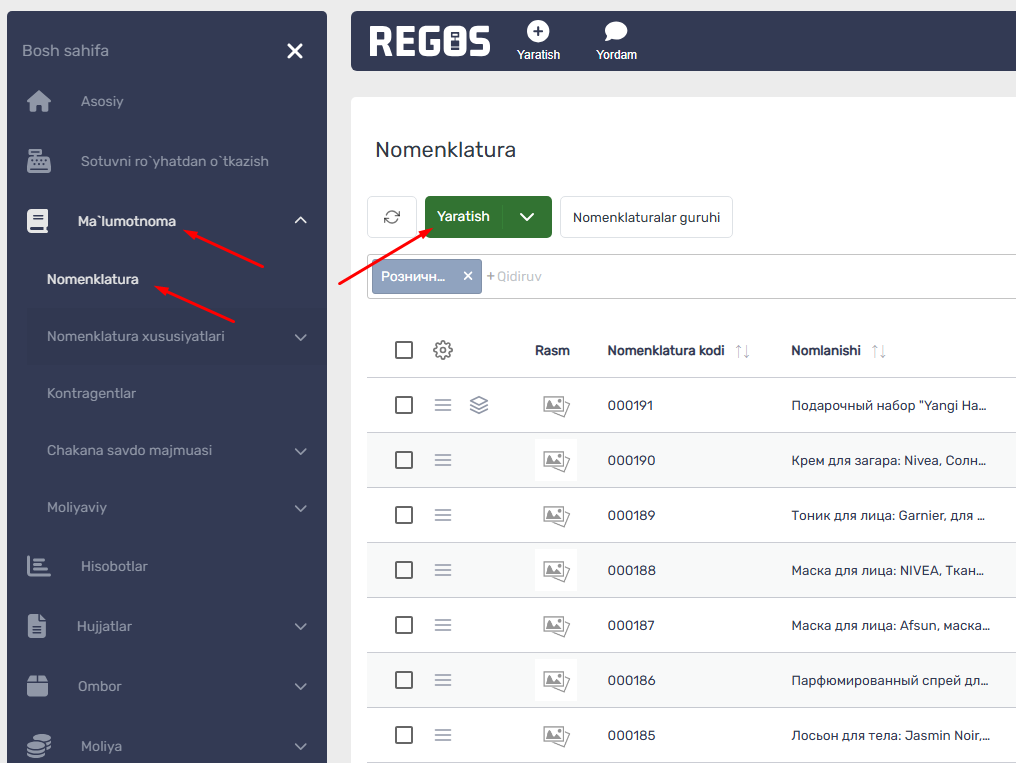Screen dimensions: 1016x763
Task: Tick the checkbox for row 000188
Action: (404, 570)
